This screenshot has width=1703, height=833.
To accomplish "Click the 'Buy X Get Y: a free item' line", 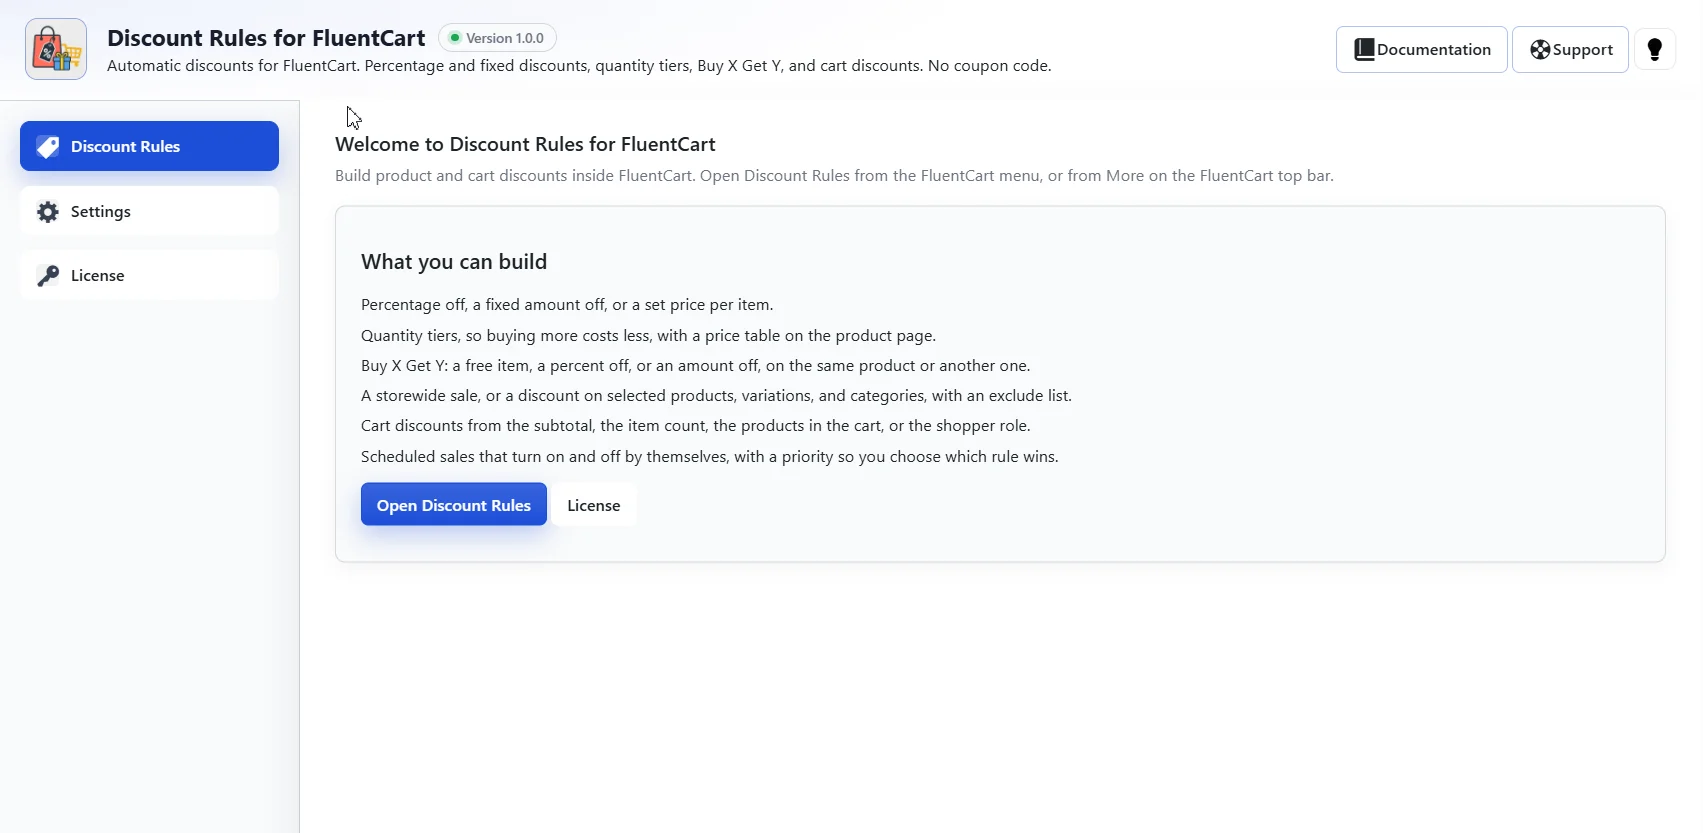I will coord(696,366).
